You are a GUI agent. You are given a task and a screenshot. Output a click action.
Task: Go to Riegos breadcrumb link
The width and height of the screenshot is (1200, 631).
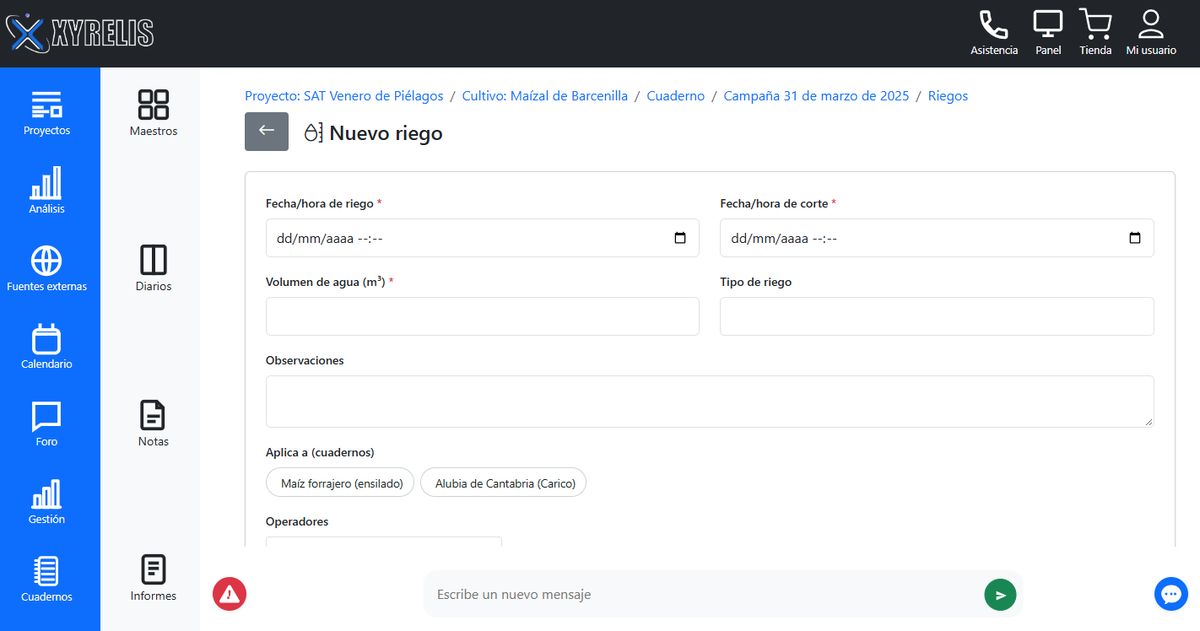(x=948, y=96)
